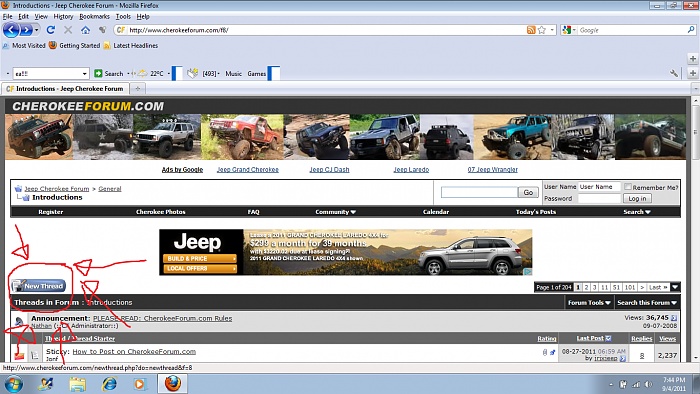Click the browser Forward arrow button
This screenshot has width=700, height=394.
(x=26, y=30)
